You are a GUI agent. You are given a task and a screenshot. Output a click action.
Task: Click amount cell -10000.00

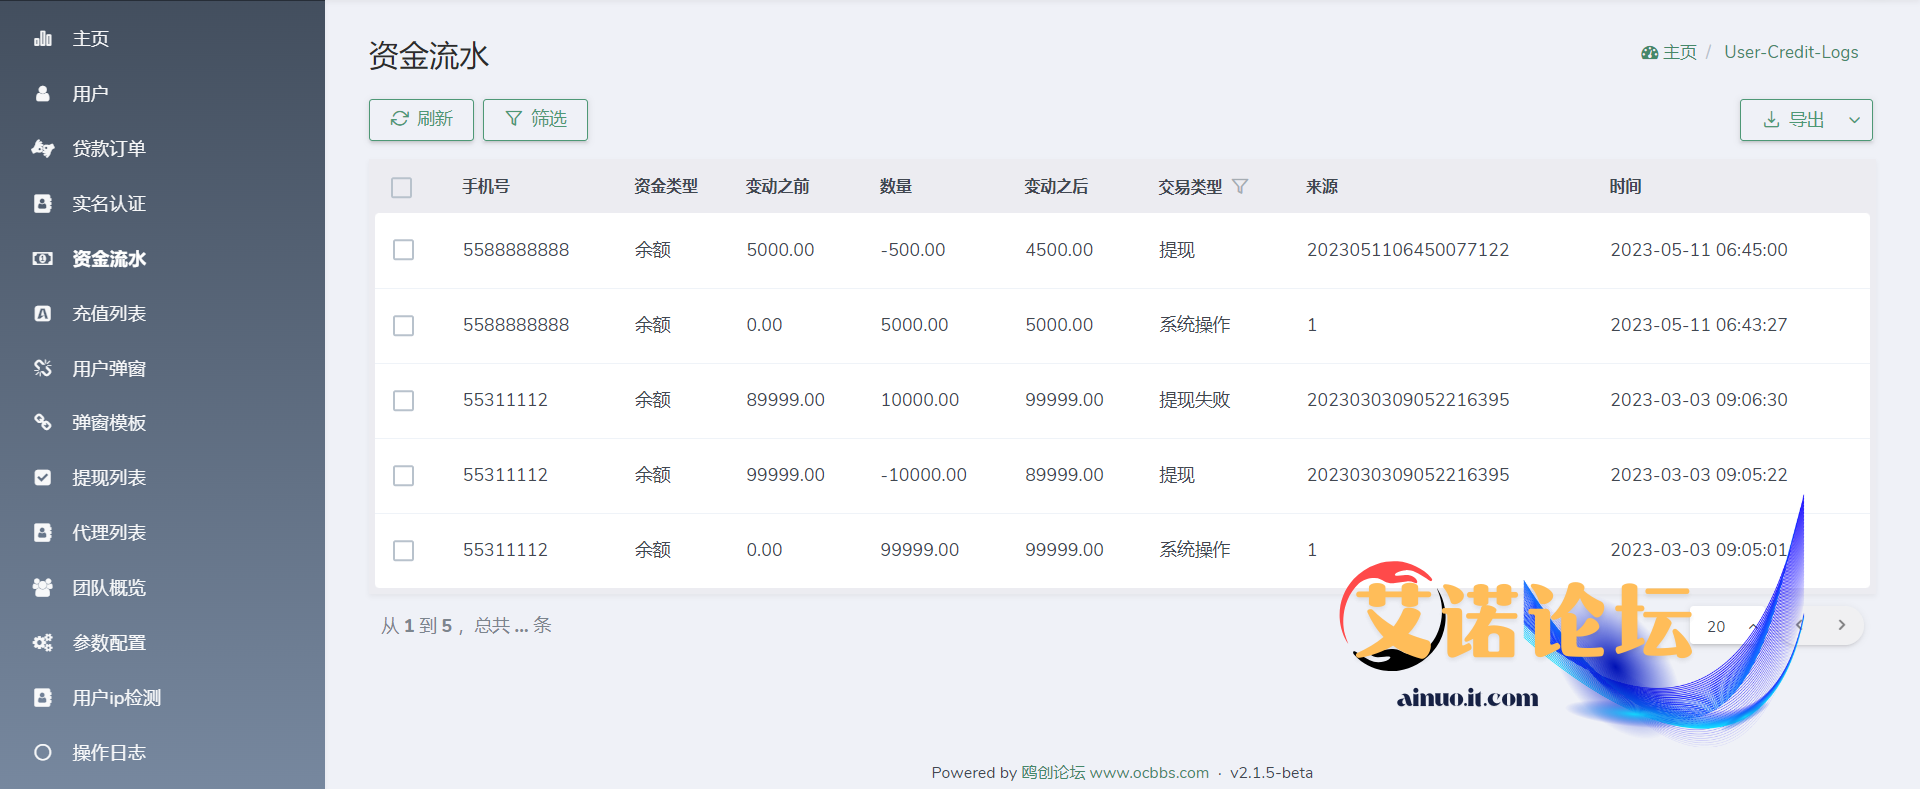(923, 475)
